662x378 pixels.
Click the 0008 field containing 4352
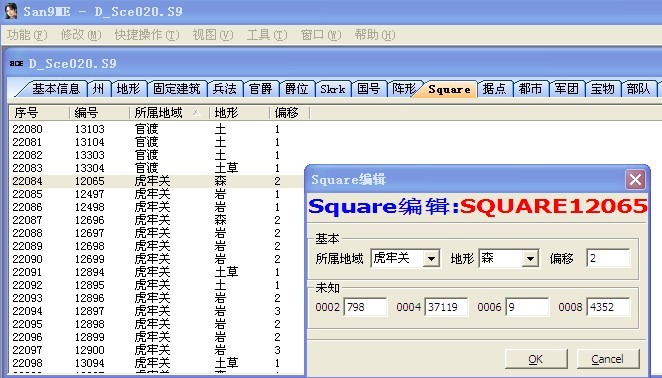pos(608,307)
